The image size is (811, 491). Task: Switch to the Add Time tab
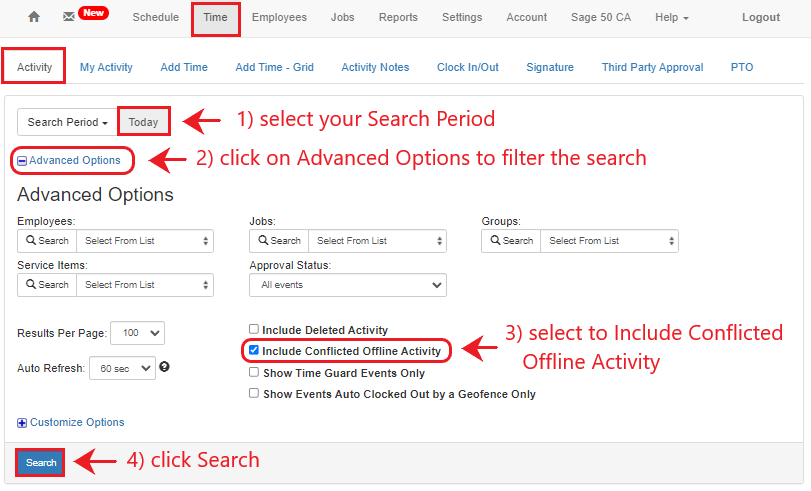(184, 67)
